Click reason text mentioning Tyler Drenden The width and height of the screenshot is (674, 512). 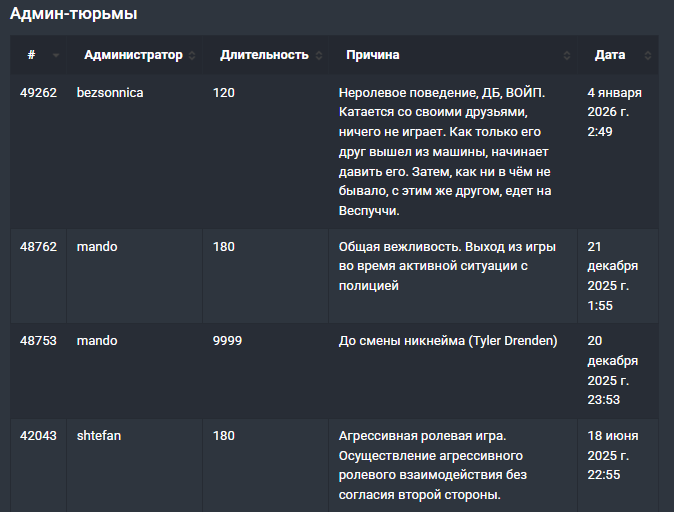coord(448,341)
